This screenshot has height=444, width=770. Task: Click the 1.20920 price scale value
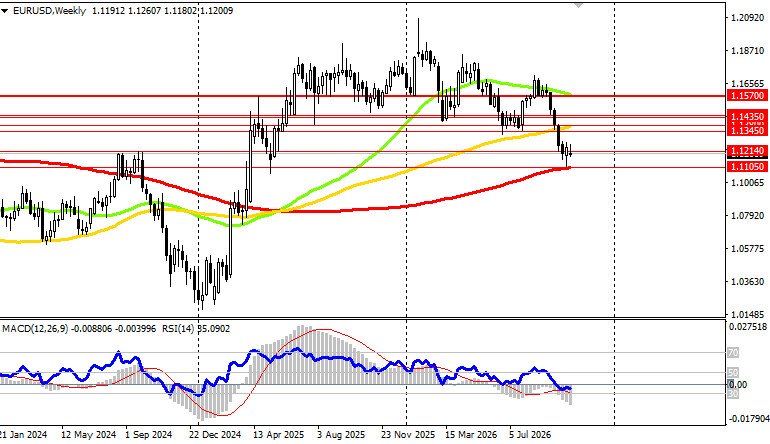tap(747, 18)
